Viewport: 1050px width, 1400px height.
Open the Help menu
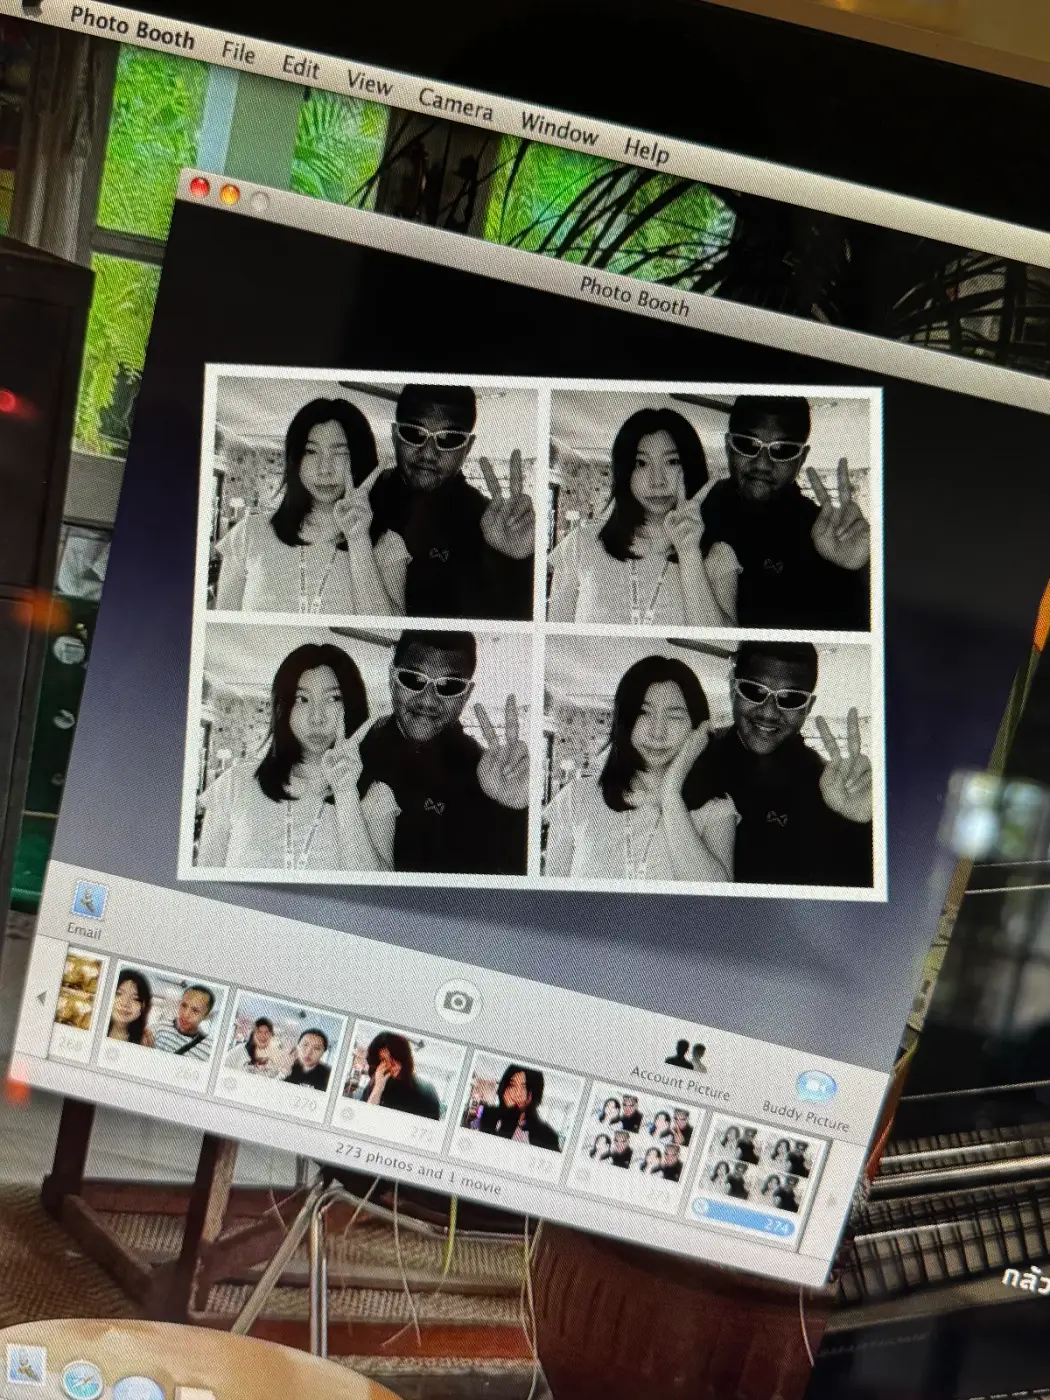click(646, 150)
